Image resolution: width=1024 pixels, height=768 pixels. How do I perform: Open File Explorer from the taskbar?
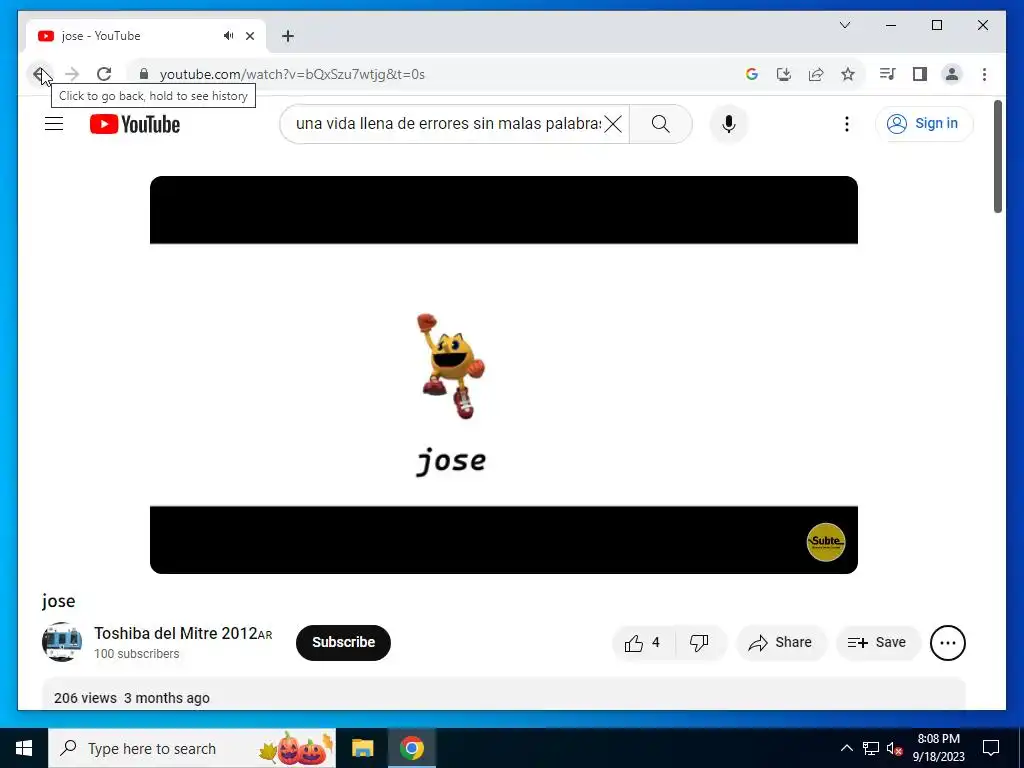coord(362,748)
